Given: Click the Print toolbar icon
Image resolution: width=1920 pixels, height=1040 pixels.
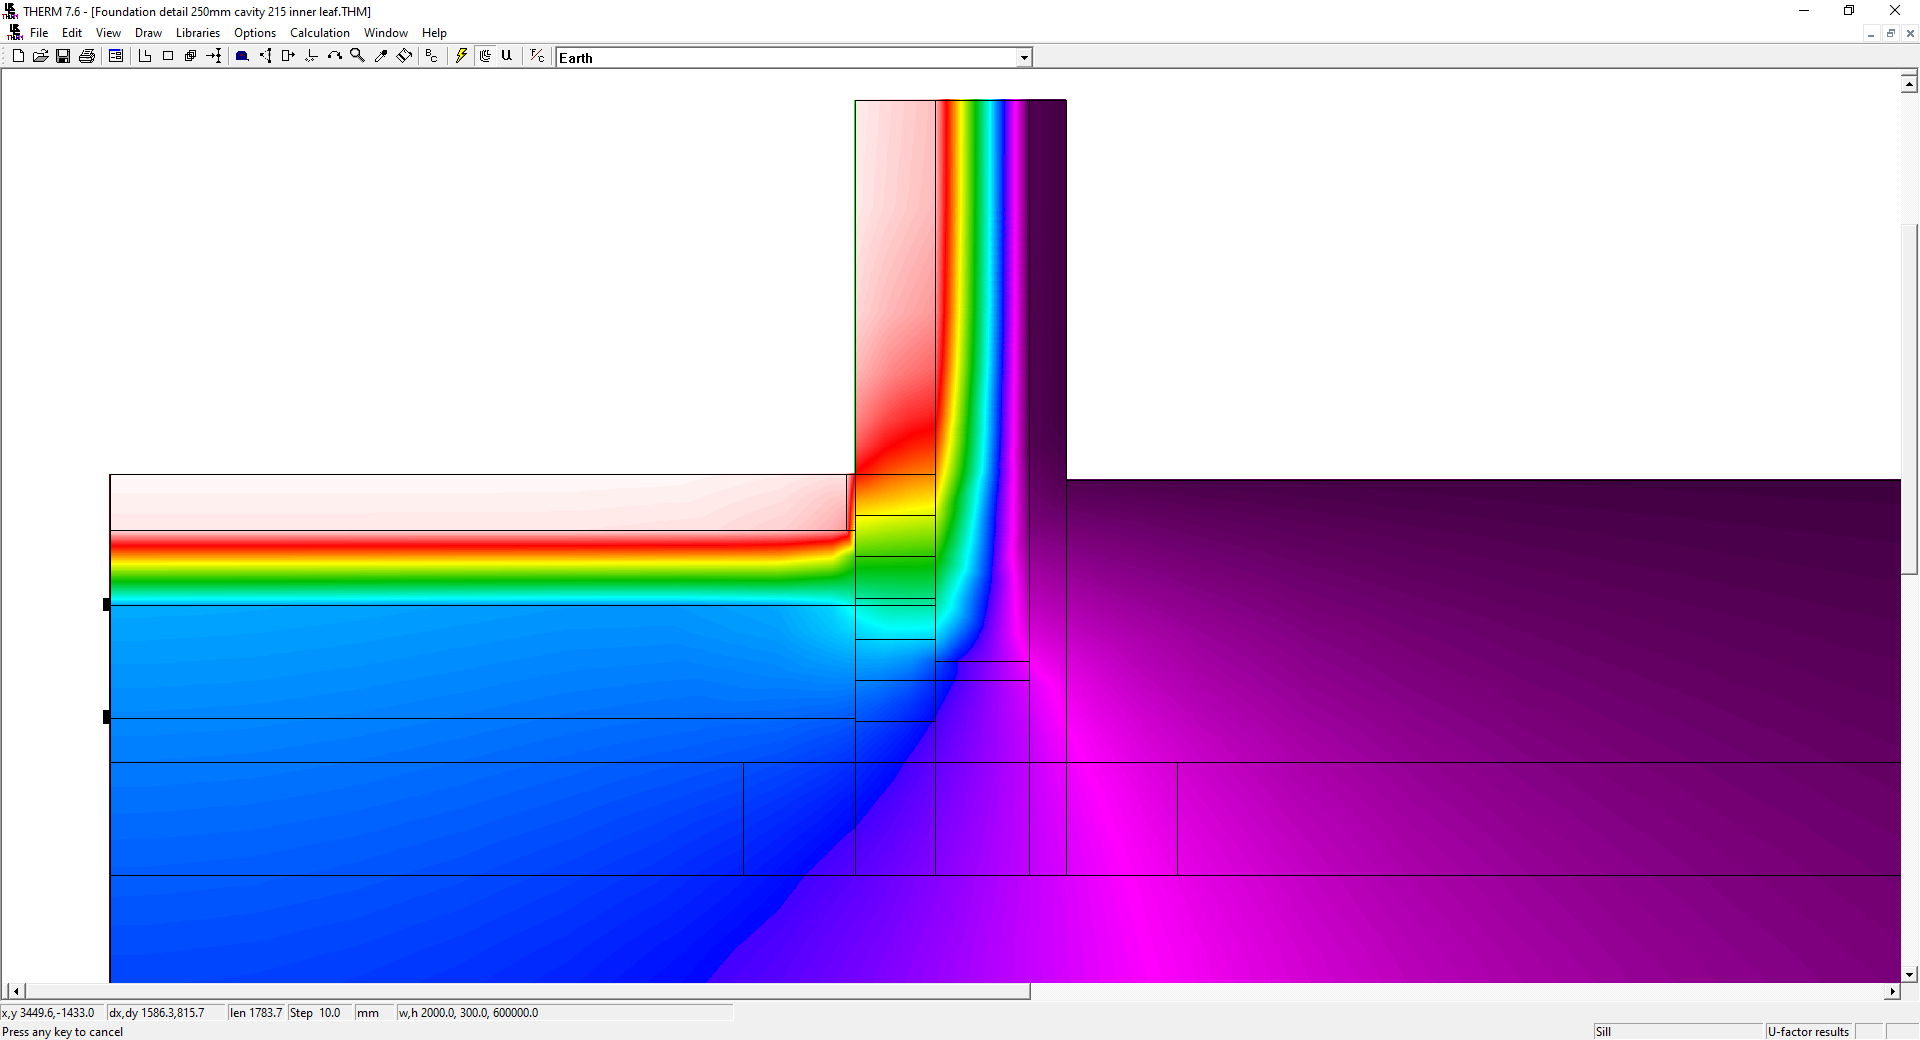Looking at the screenshot, I should pos(87,56).
